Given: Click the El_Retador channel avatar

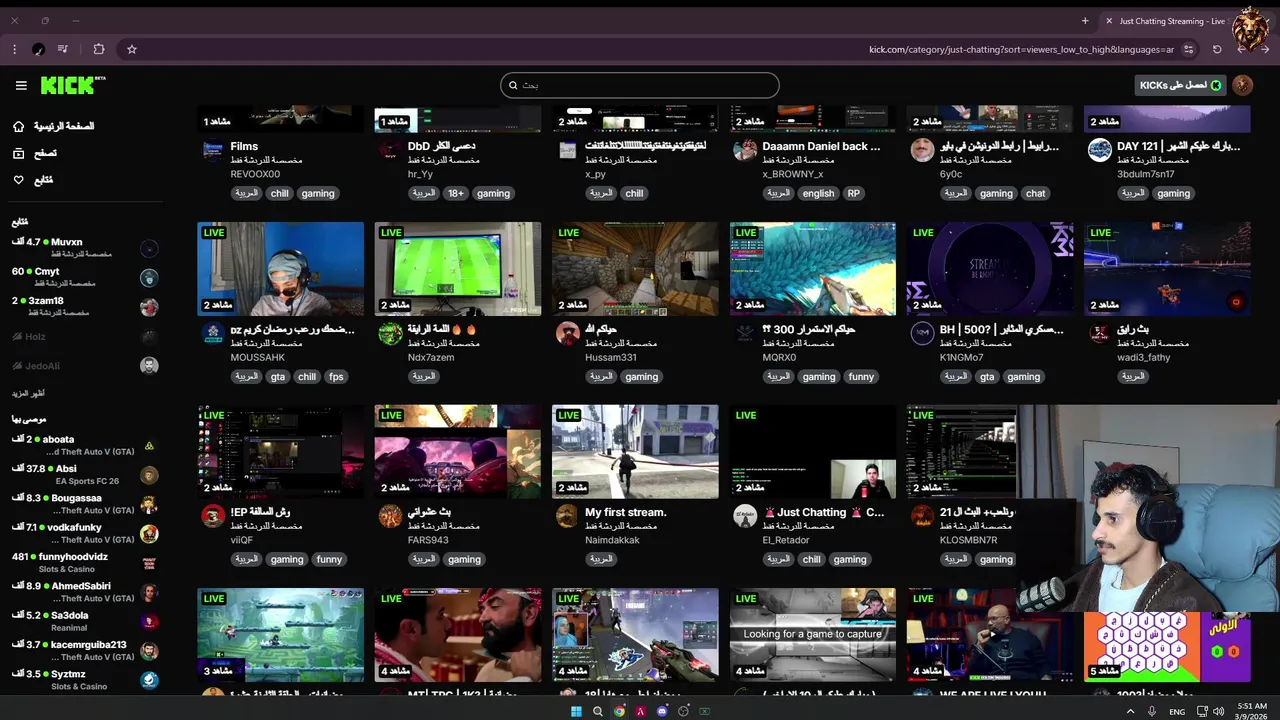Looking at the screenshot, I should point(745,516).
